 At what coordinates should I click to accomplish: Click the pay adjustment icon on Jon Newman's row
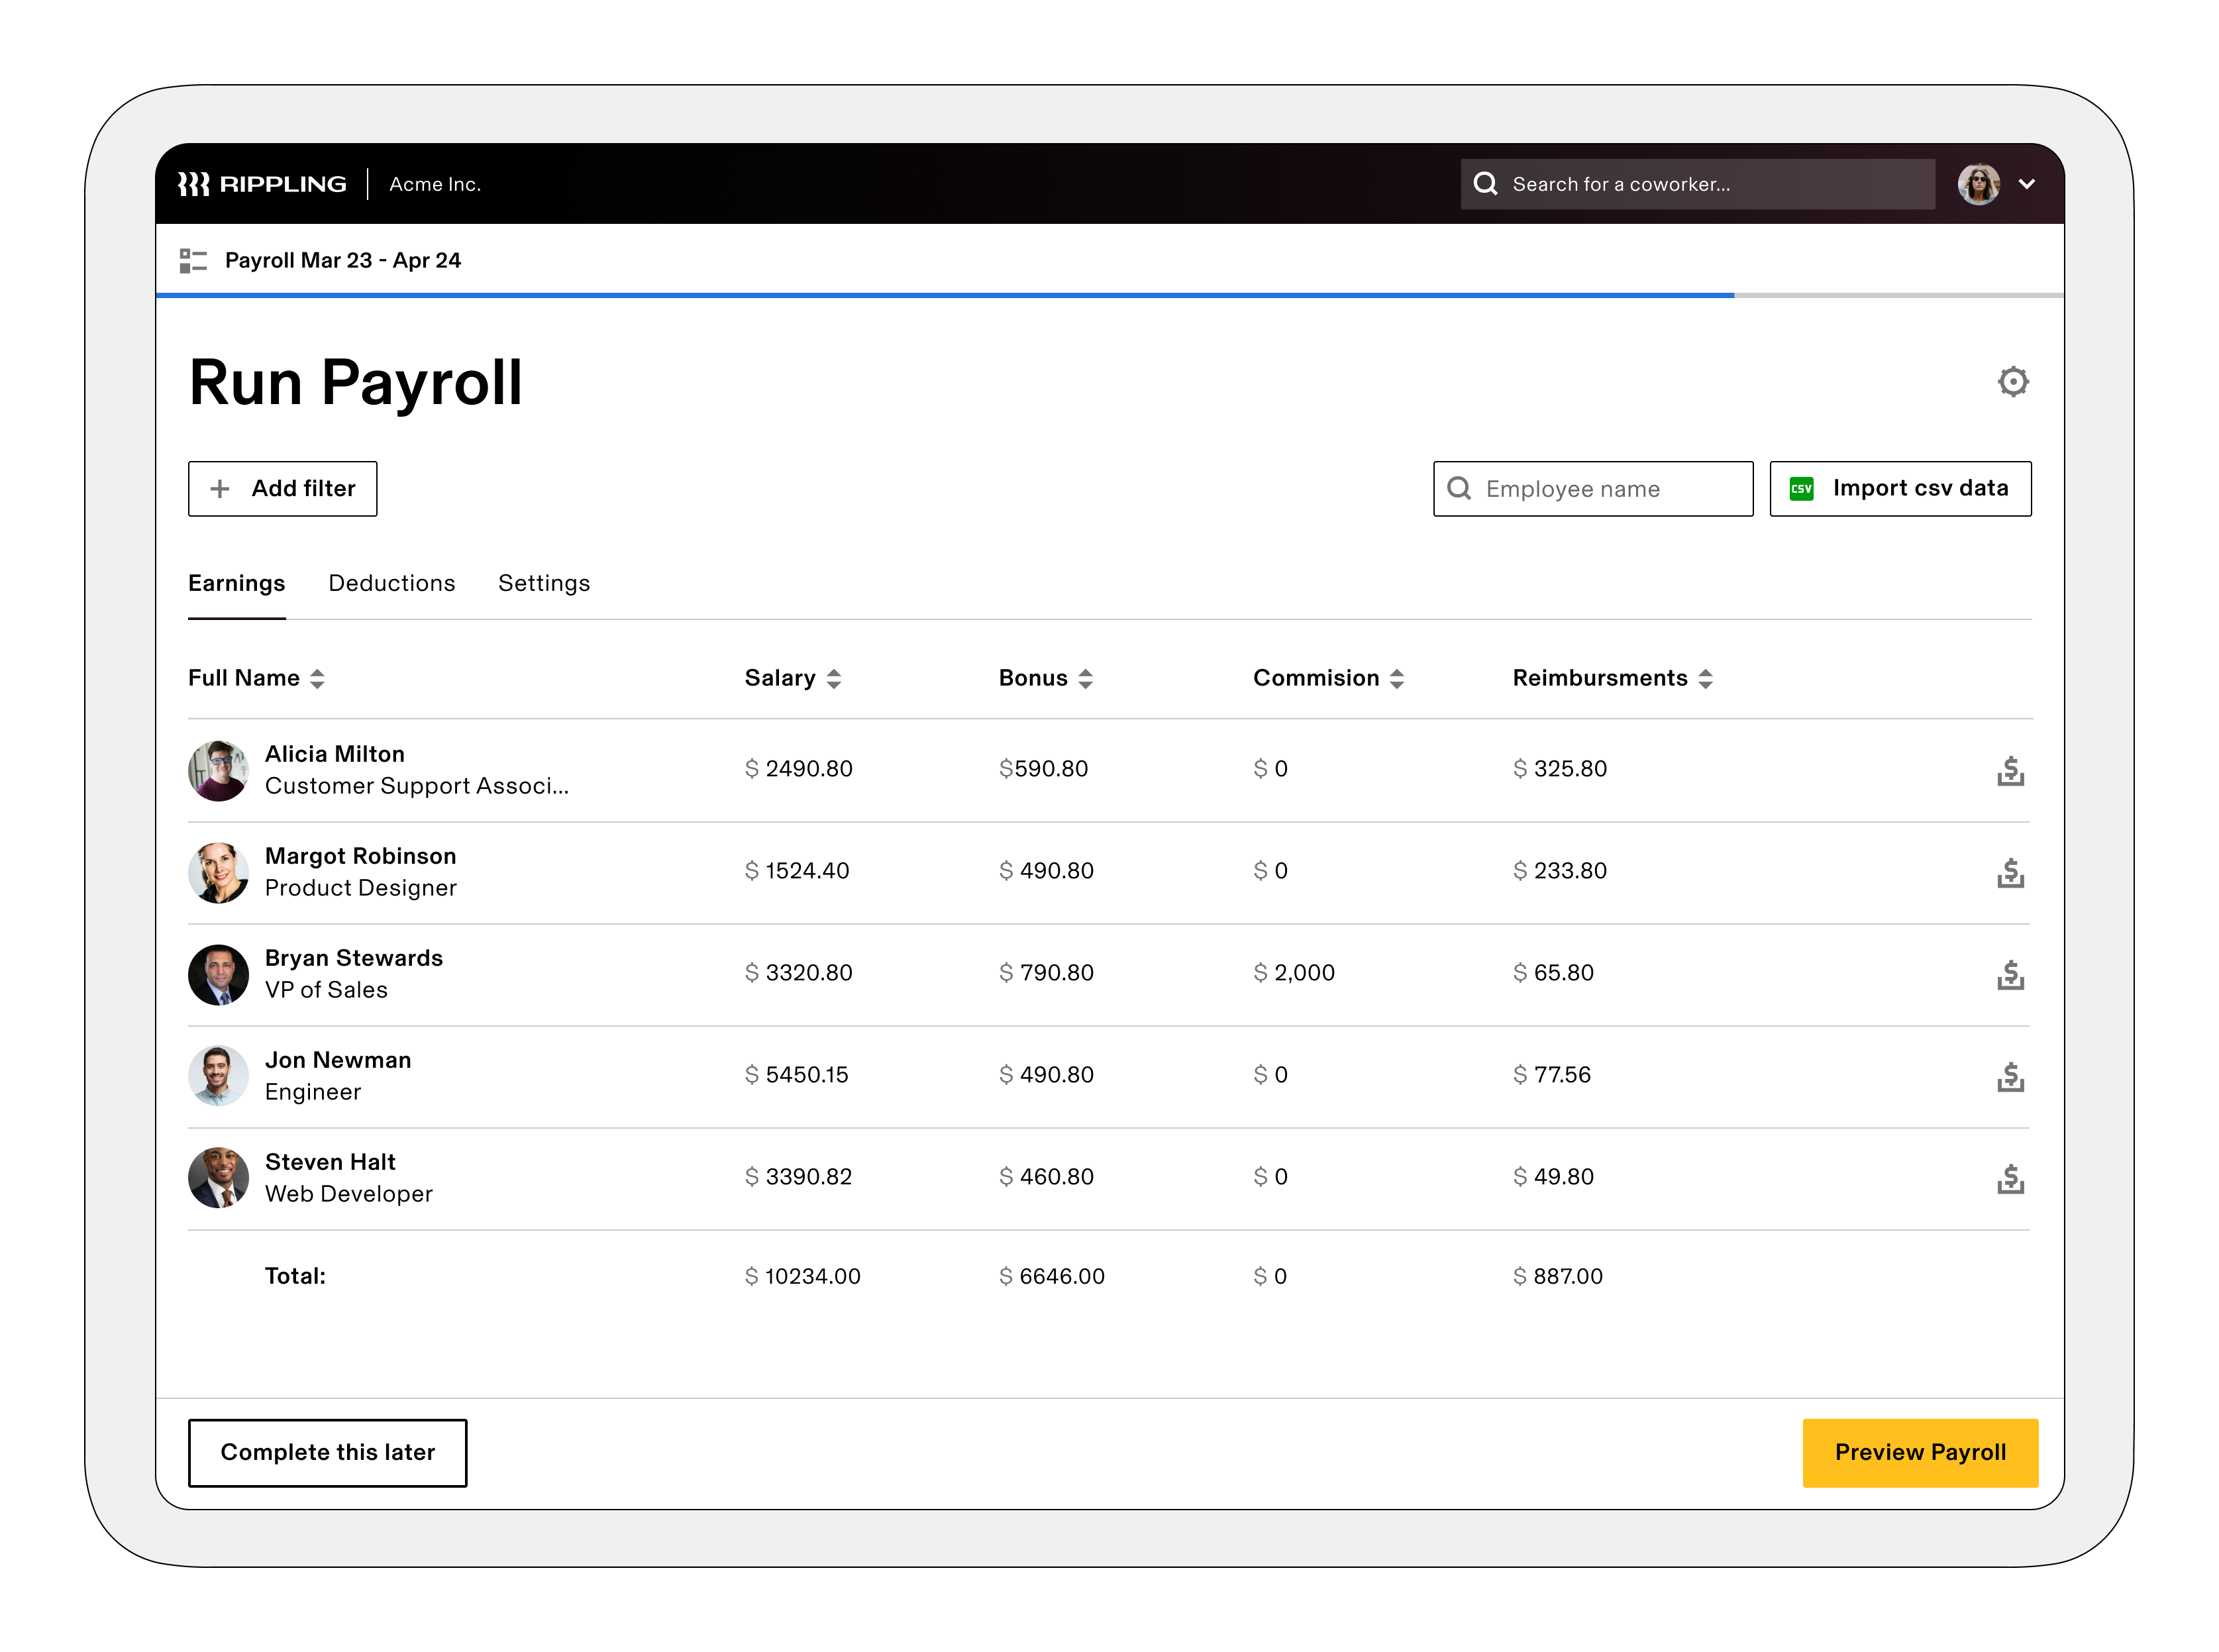click(2011, 1077)
